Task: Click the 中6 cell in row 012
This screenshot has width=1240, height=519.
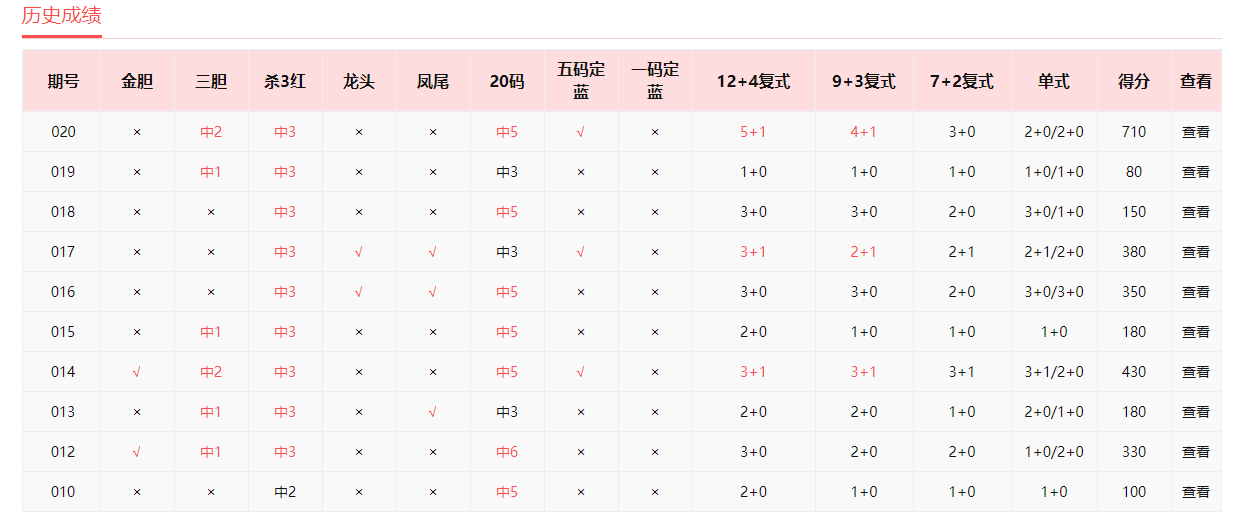Action: 507,452
